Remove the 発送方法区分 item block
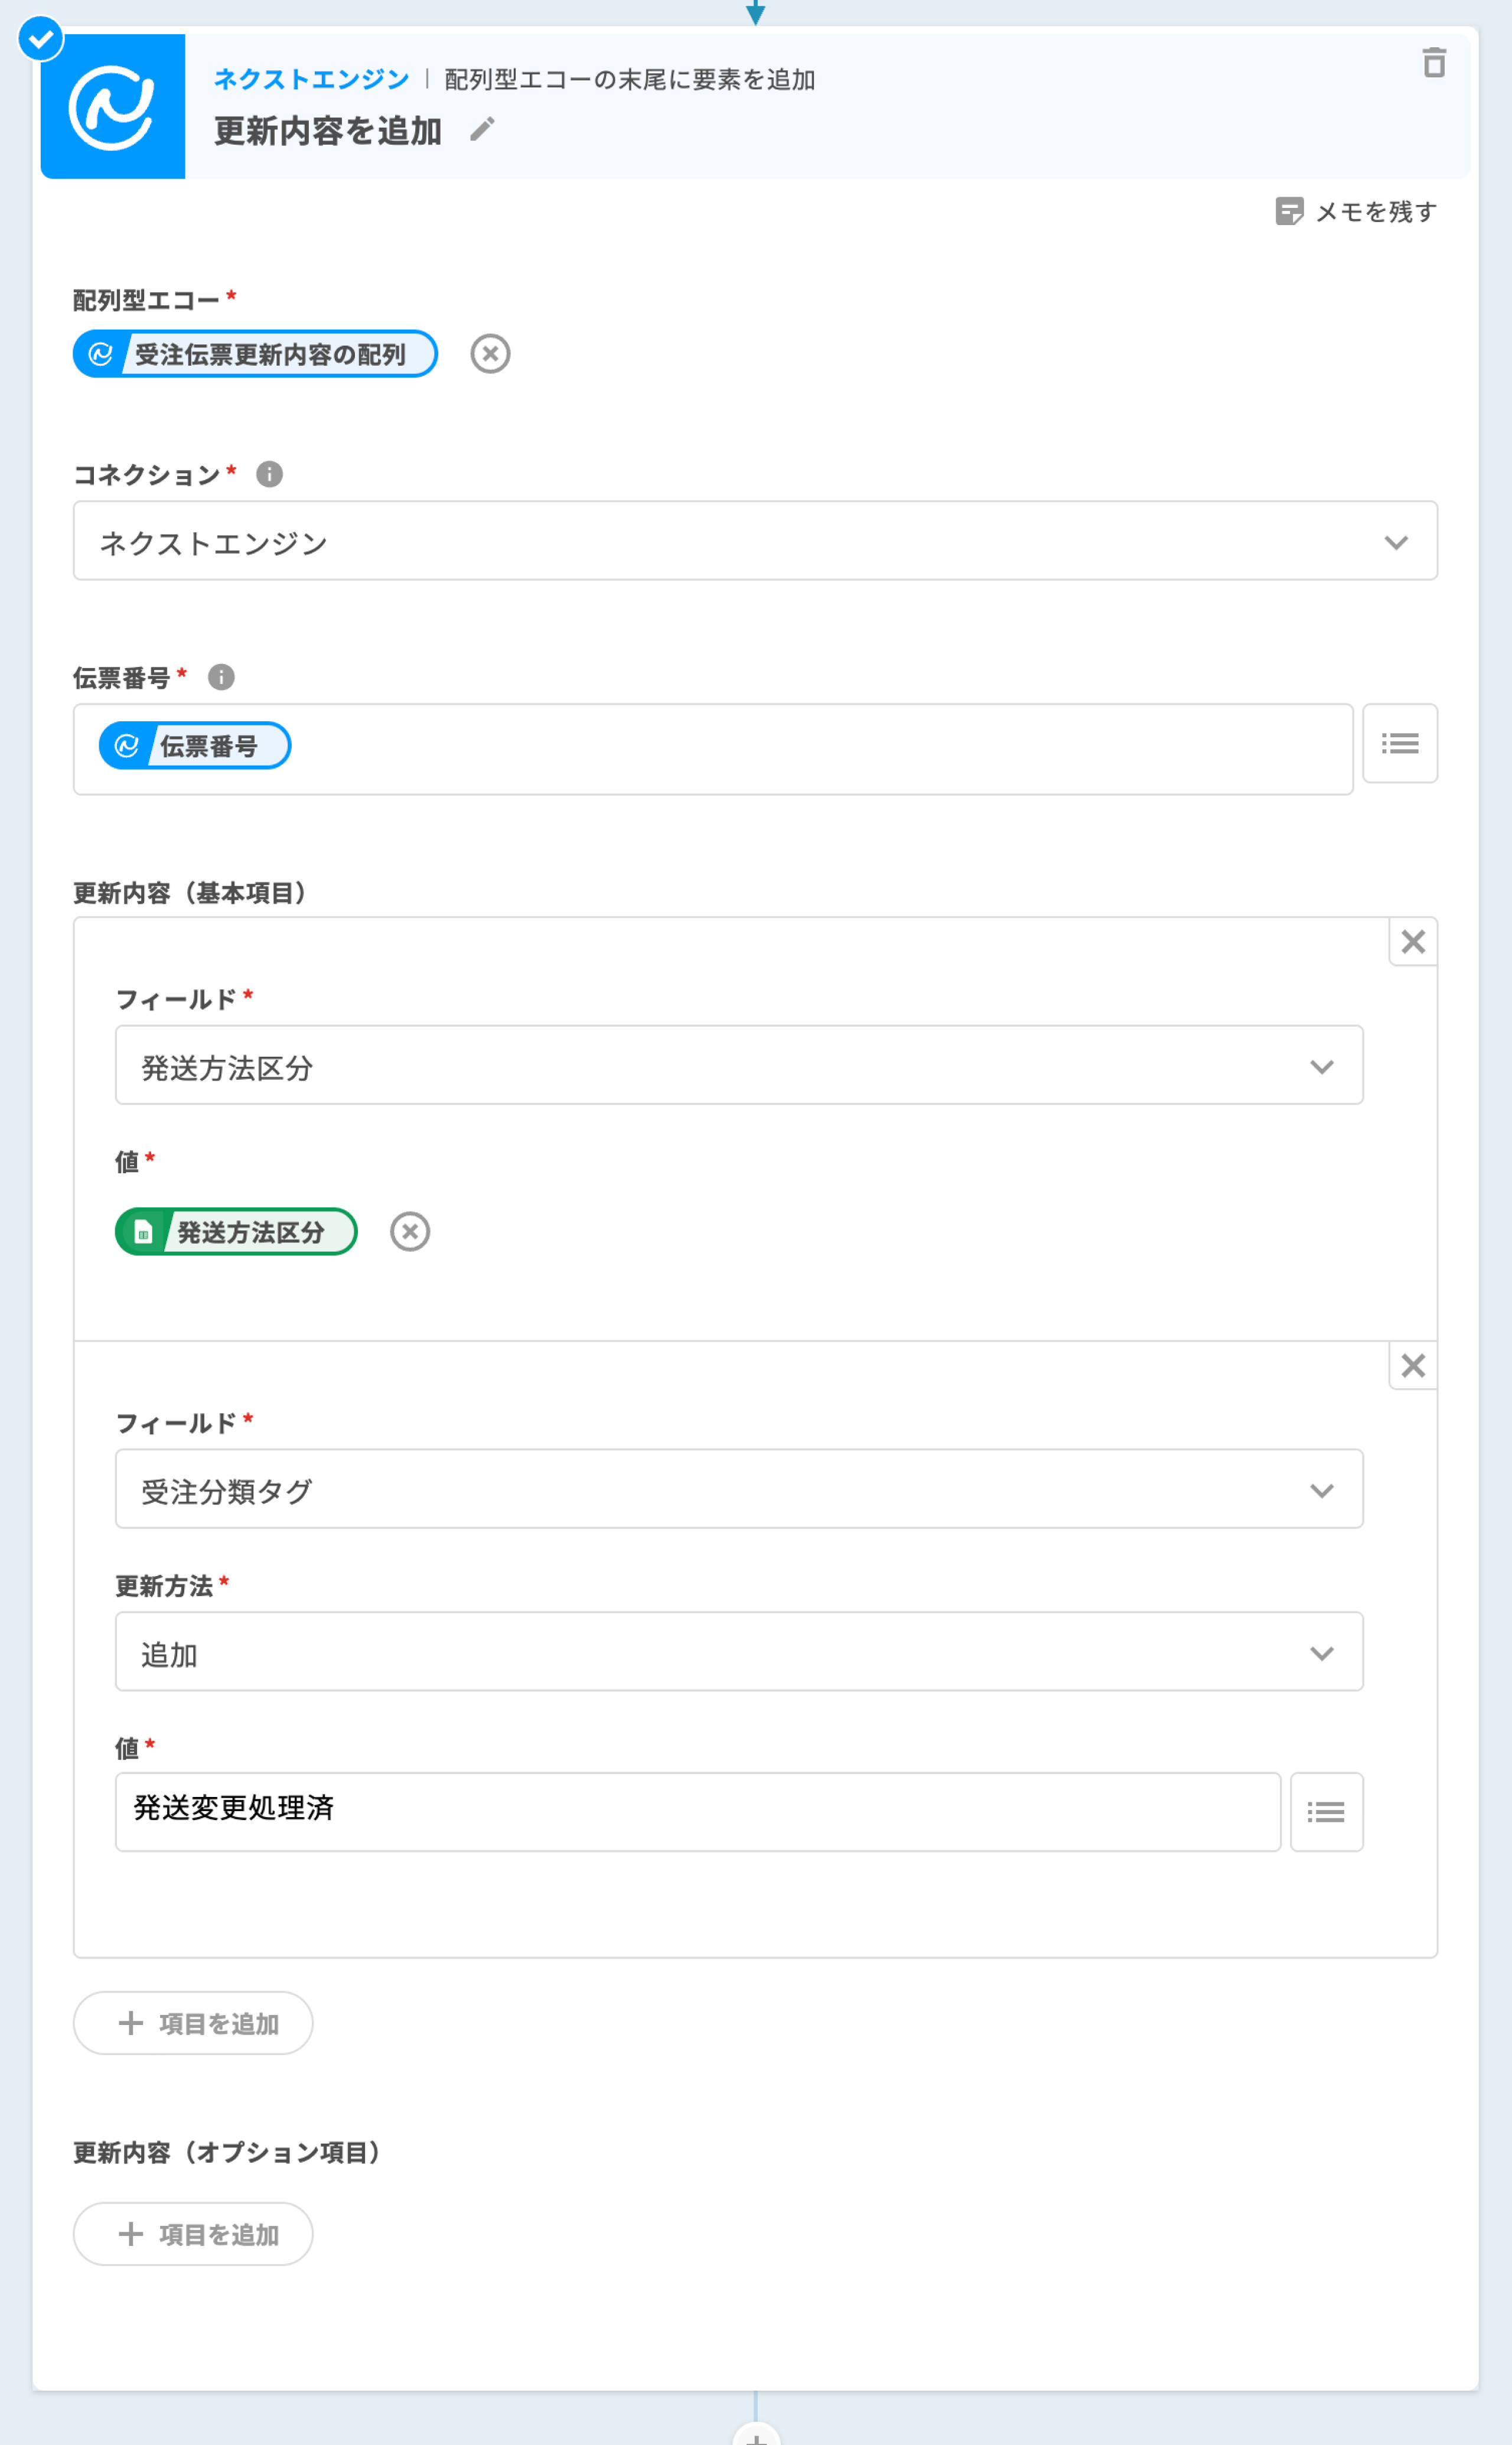This screenshot has width=1512, height=2445. 1412,941
